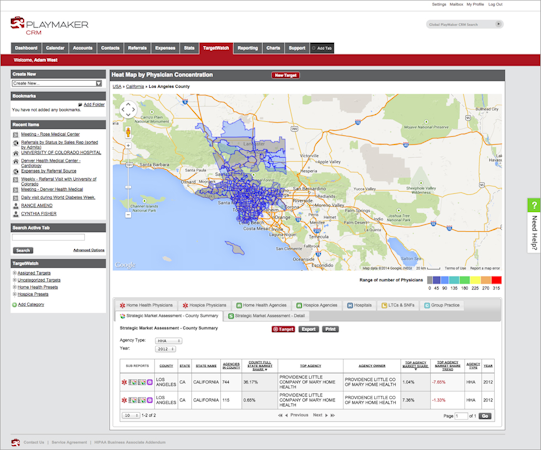The image size is (541, 450).
Task: Click the Go button in pagination
Action: pos(485,416)
